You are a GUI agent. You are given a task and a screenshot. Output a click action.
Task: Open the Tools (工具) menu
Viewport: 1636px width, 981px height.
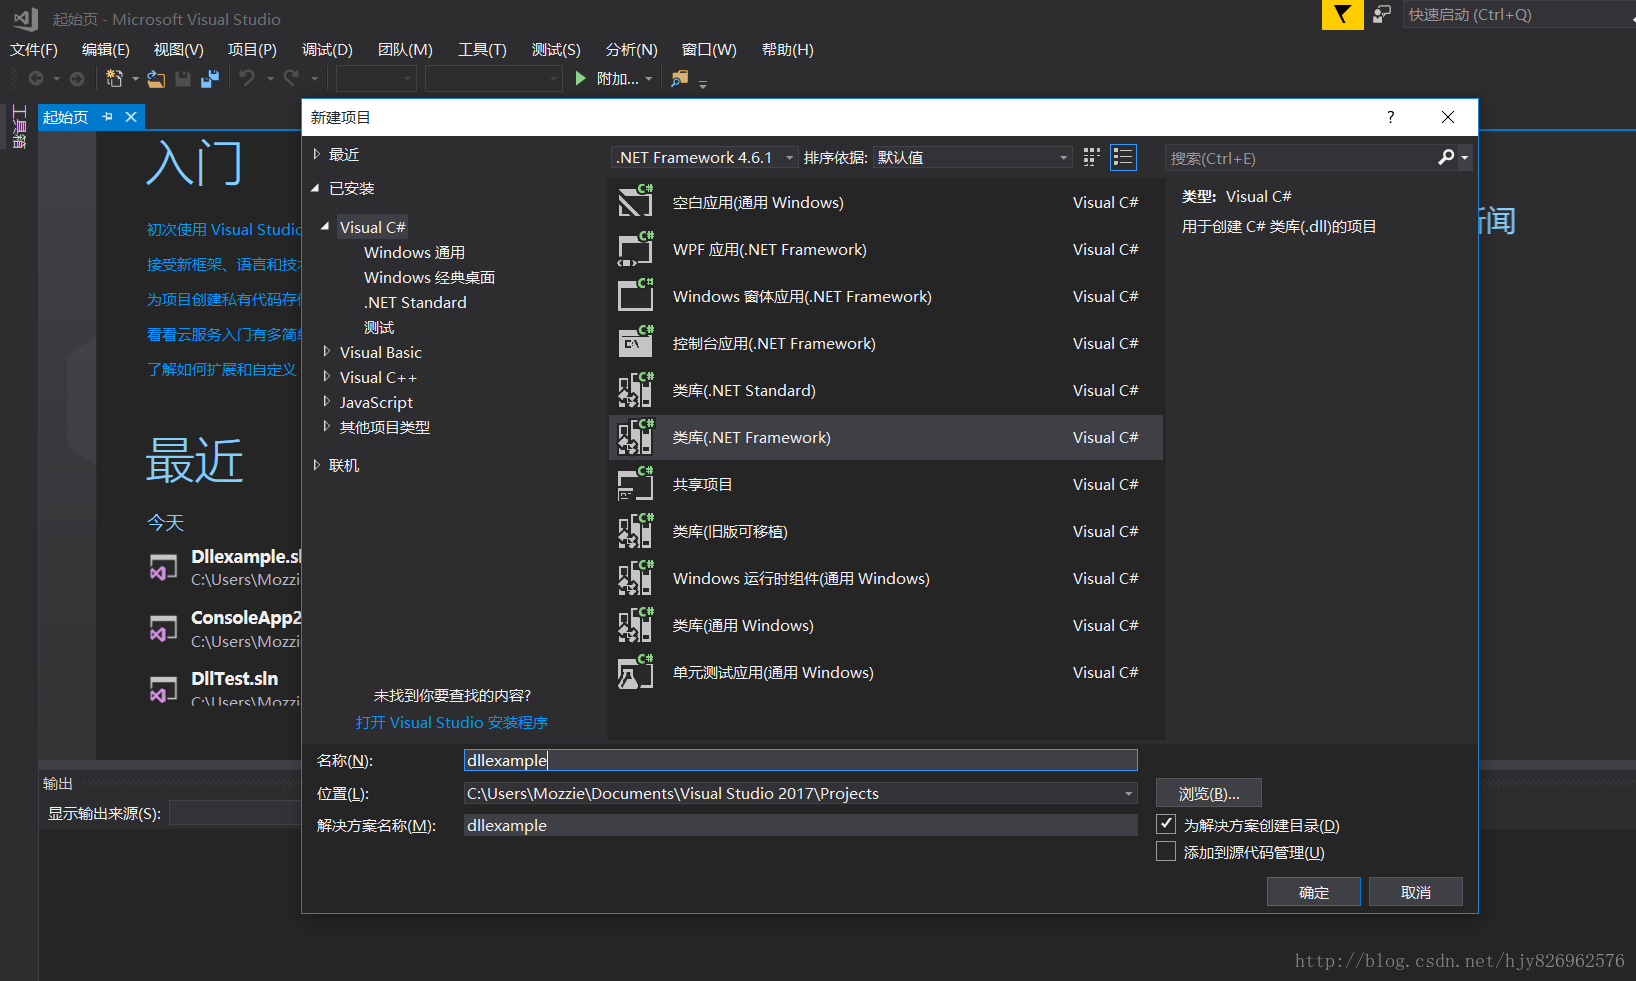(x=482, y=49)
